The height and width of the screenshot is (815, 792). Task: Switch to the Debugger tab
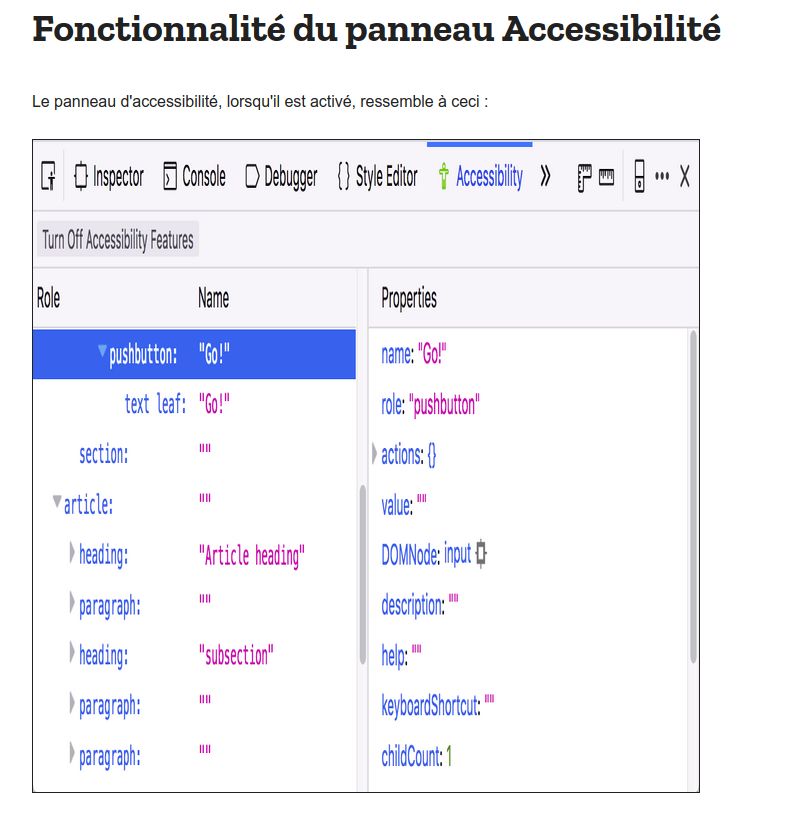tap(281, 177)
